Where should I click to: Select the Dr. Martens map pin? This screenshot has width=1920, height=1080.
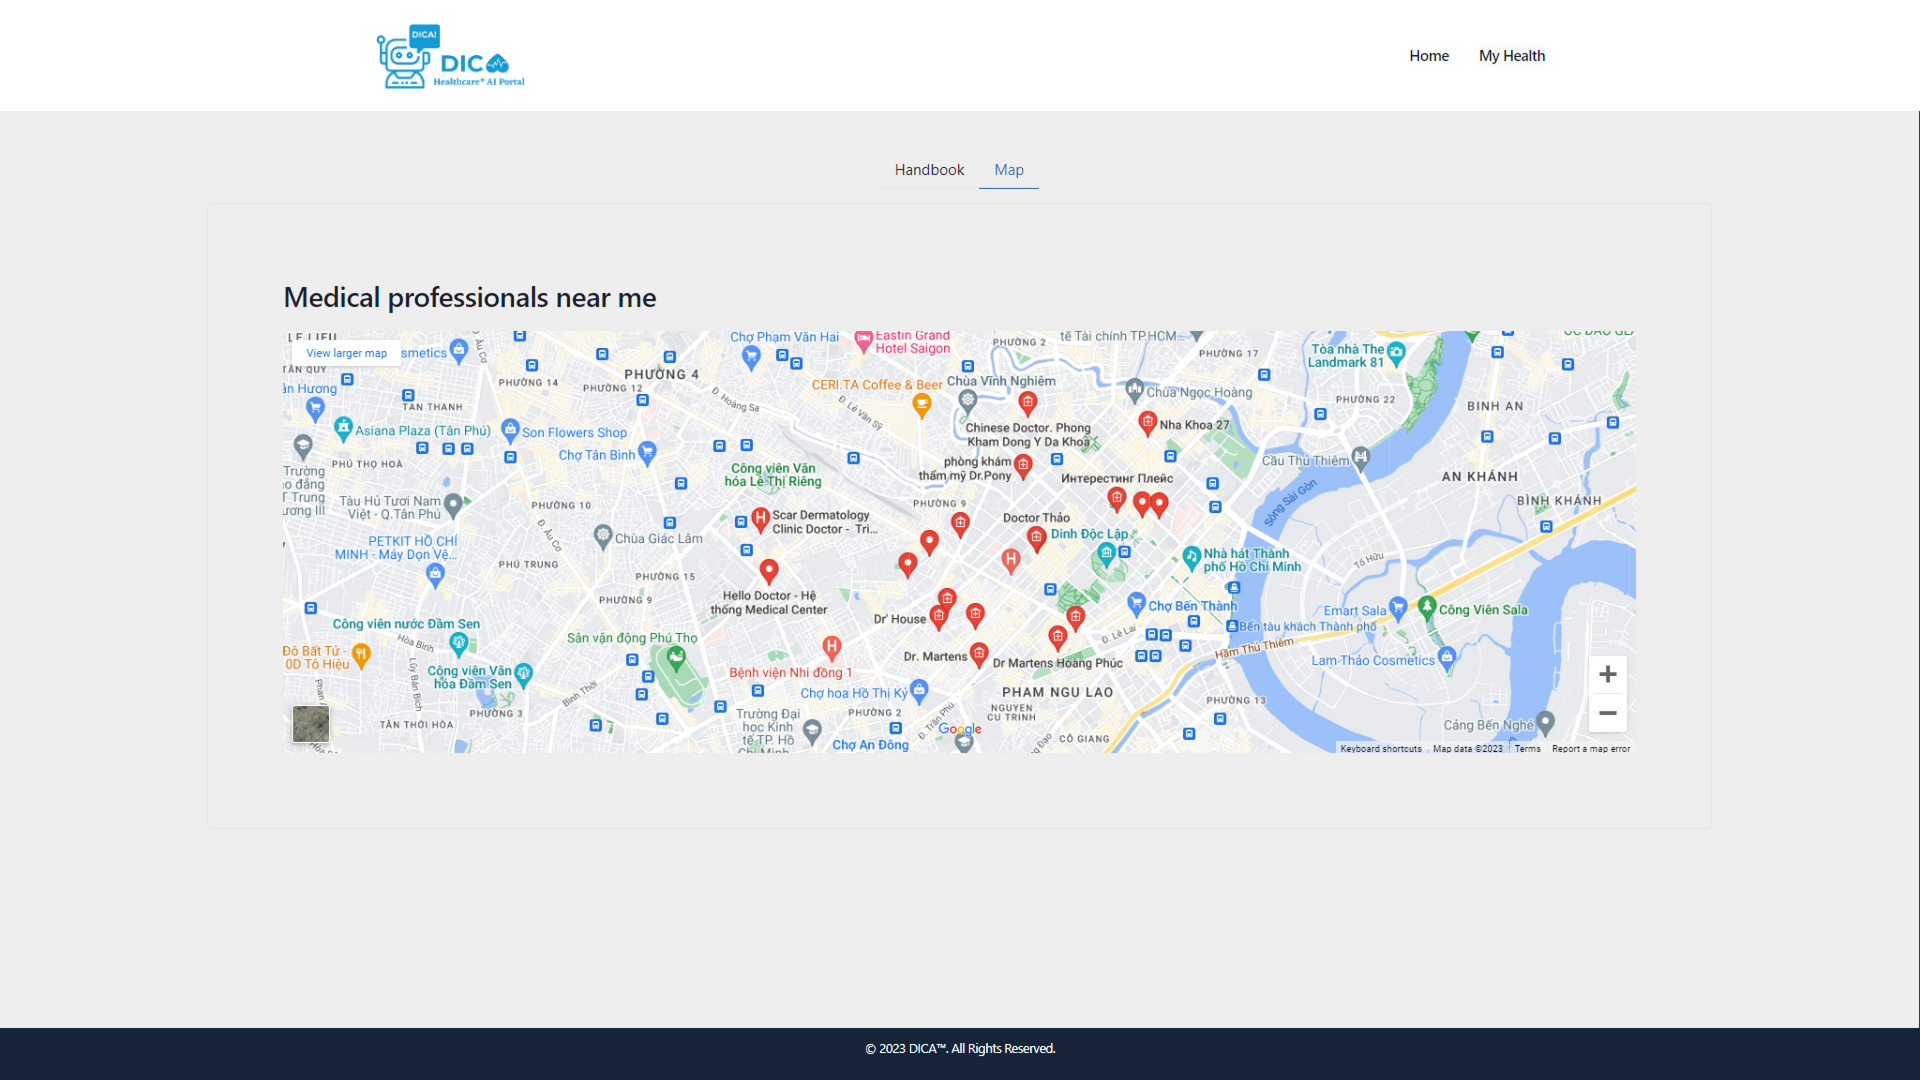point(979,654)
